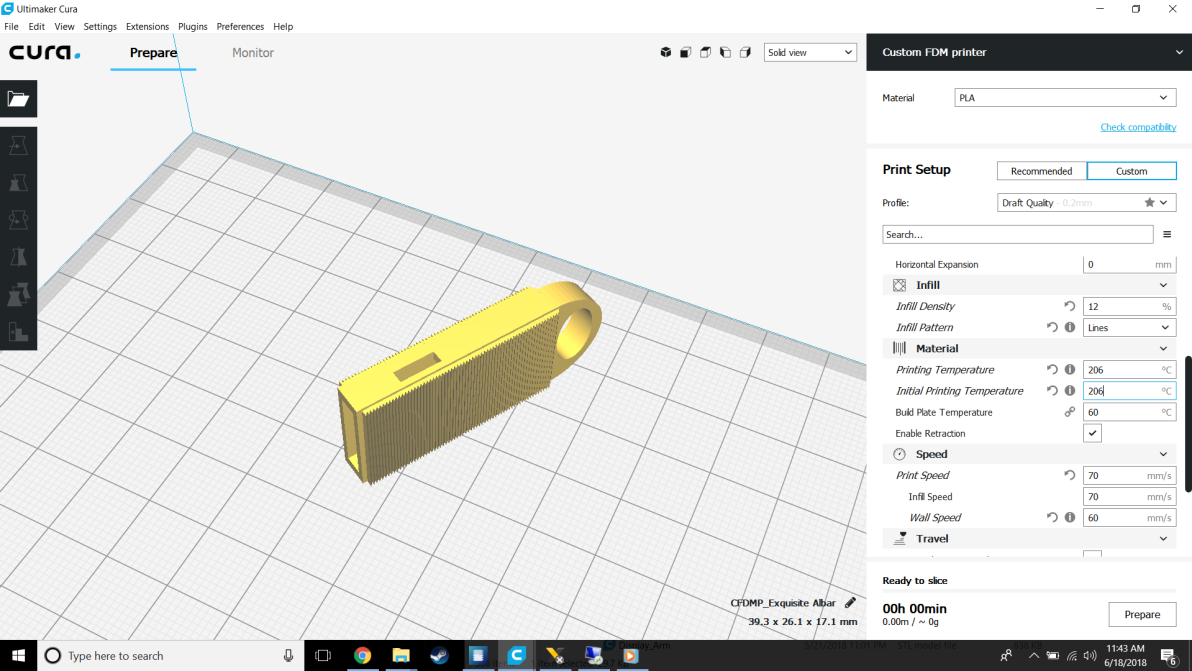Click the Prepare slice button
This screenshot has width=1192, height=671.
[x=1142, y=614]
